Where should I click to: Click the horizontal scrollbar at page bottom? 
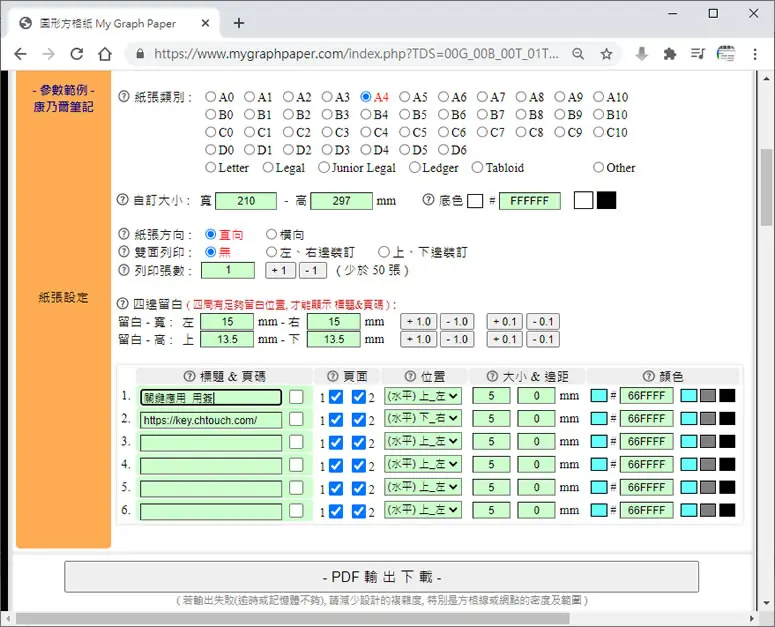pos(293,618)
